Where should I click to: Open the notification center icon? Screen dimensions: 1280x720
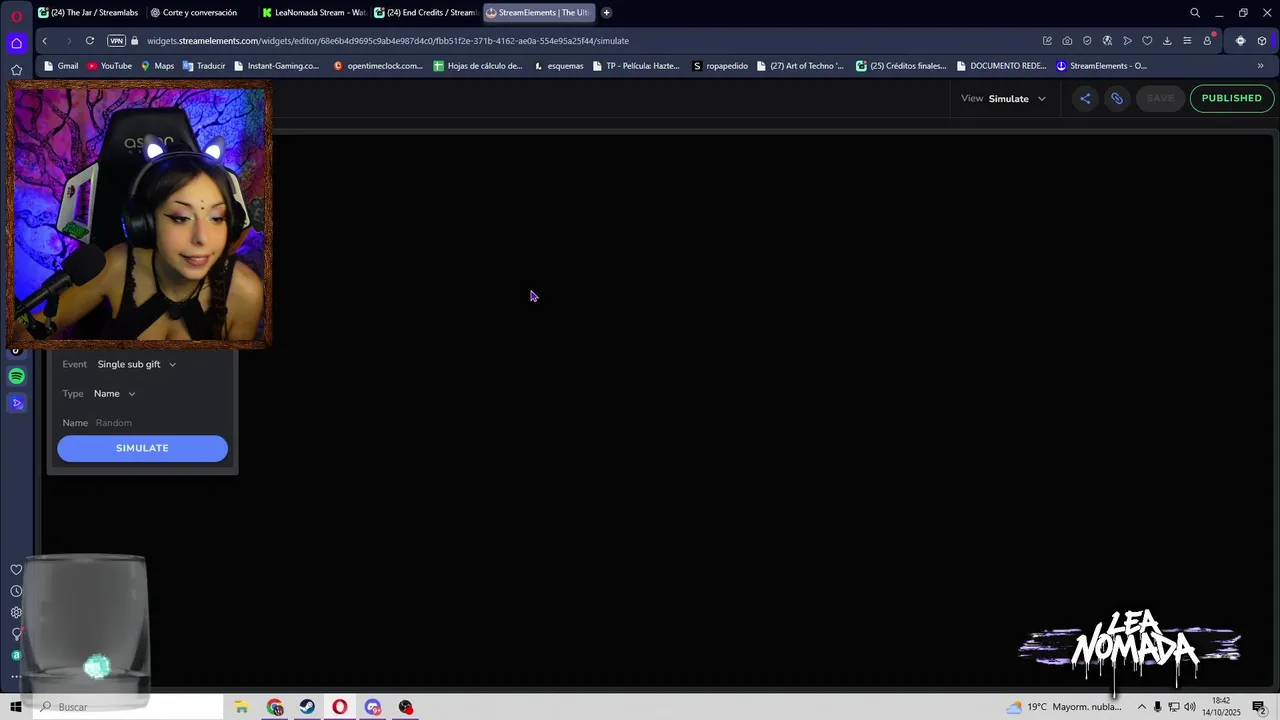1260,707
